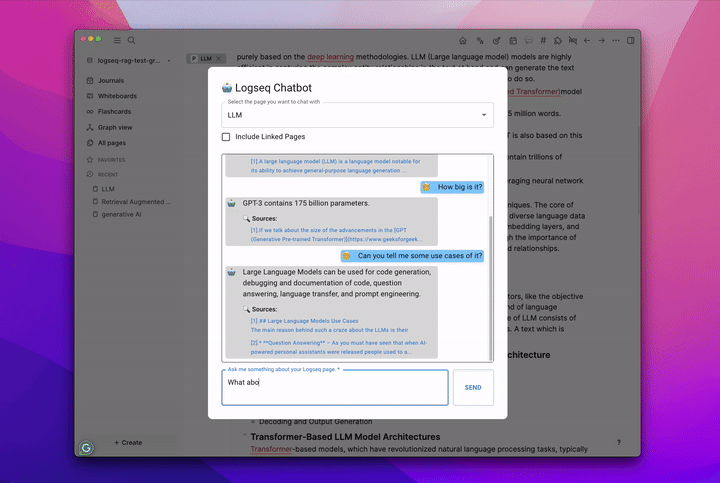
Task: Open recent page LLM
Action: point(108,189)
